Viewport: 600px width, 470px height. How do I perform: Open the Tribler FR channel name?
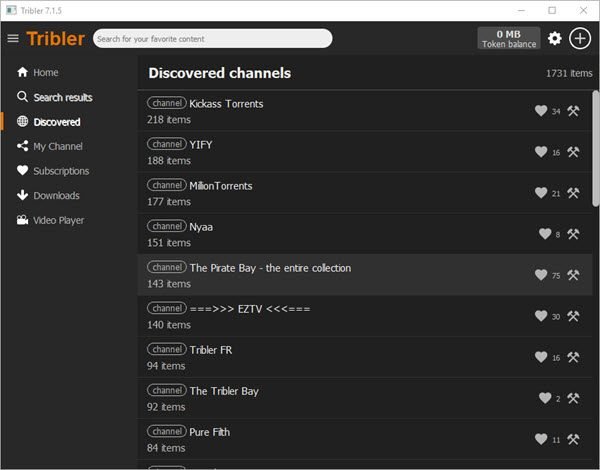click(x=210, y=350)
